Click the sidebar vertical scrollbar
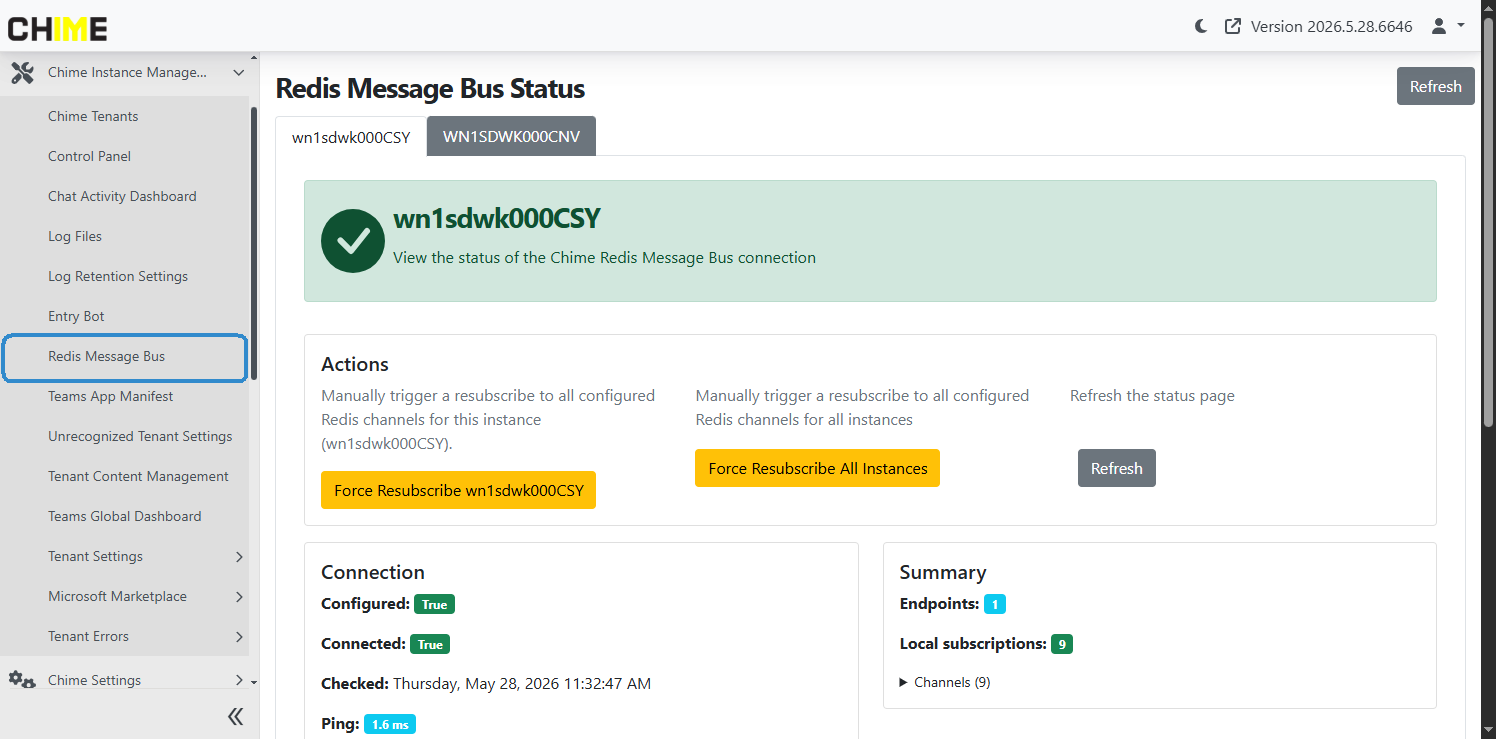 pos(254,243)
